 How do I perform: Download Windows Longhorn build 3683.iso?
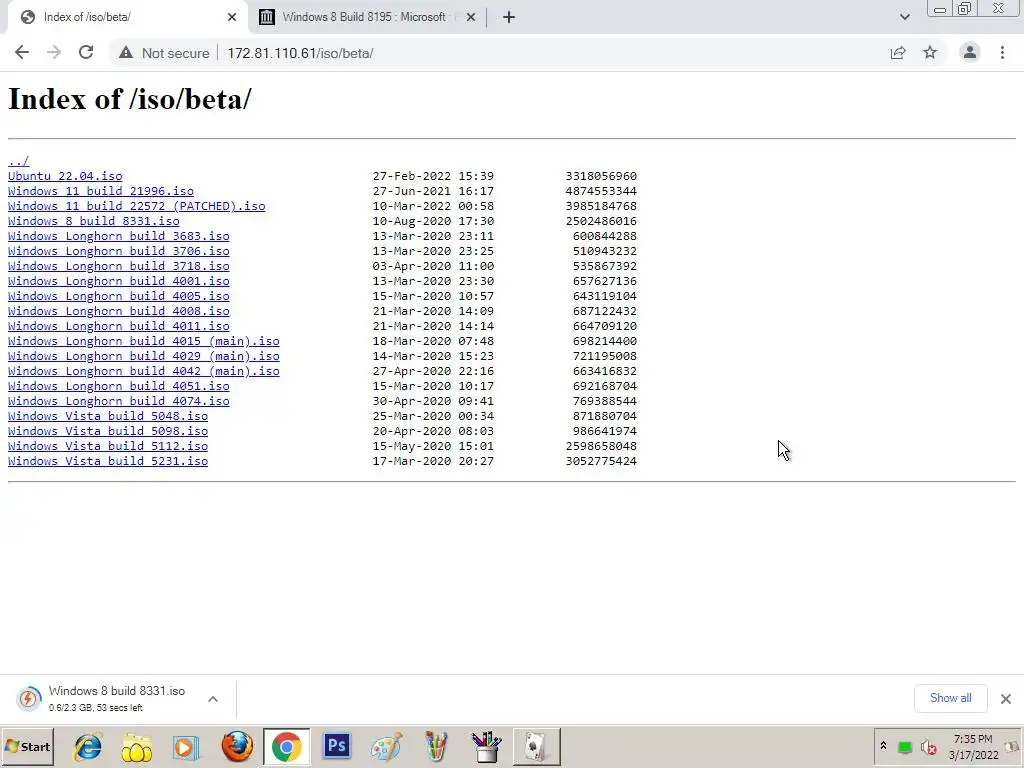118,236
